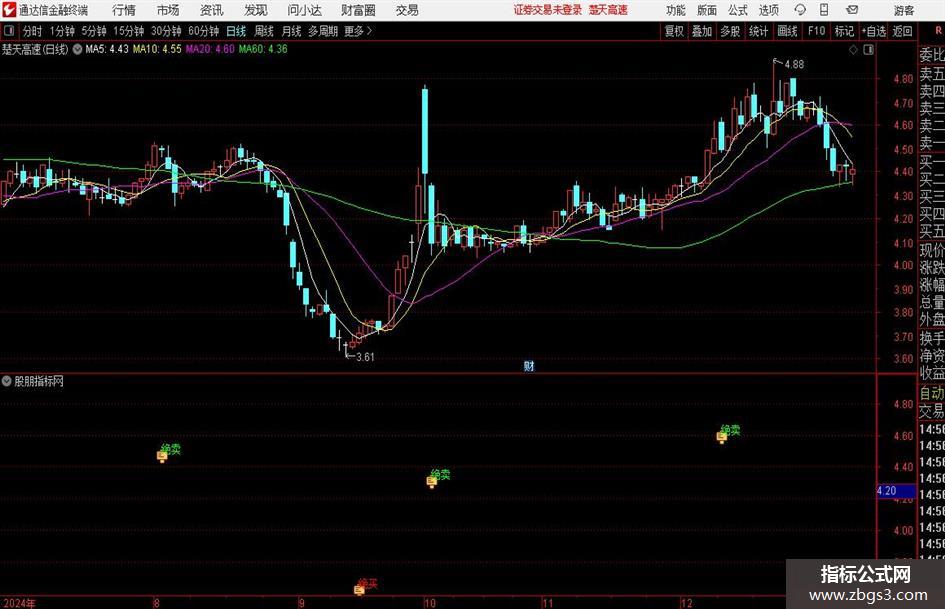This screenshot has height=609, width=945.
Task: Open MA indicator settings icon beside 楚天高速(日线)
Action: [x=77, y=49]
